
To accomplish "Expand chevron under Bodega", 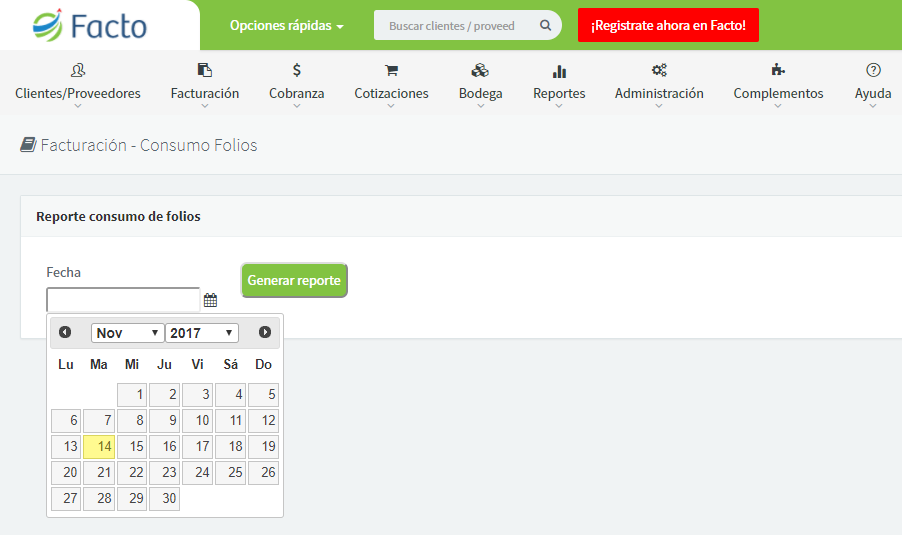I will 480,106.
